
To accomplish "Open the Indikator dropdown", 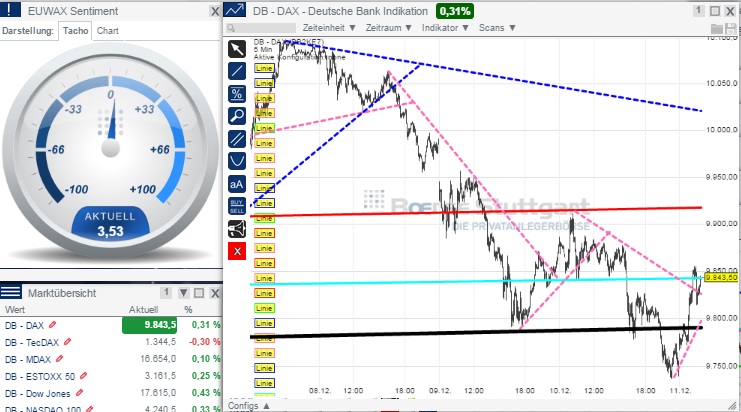I will pyautogui.click(x=445, y=28).
